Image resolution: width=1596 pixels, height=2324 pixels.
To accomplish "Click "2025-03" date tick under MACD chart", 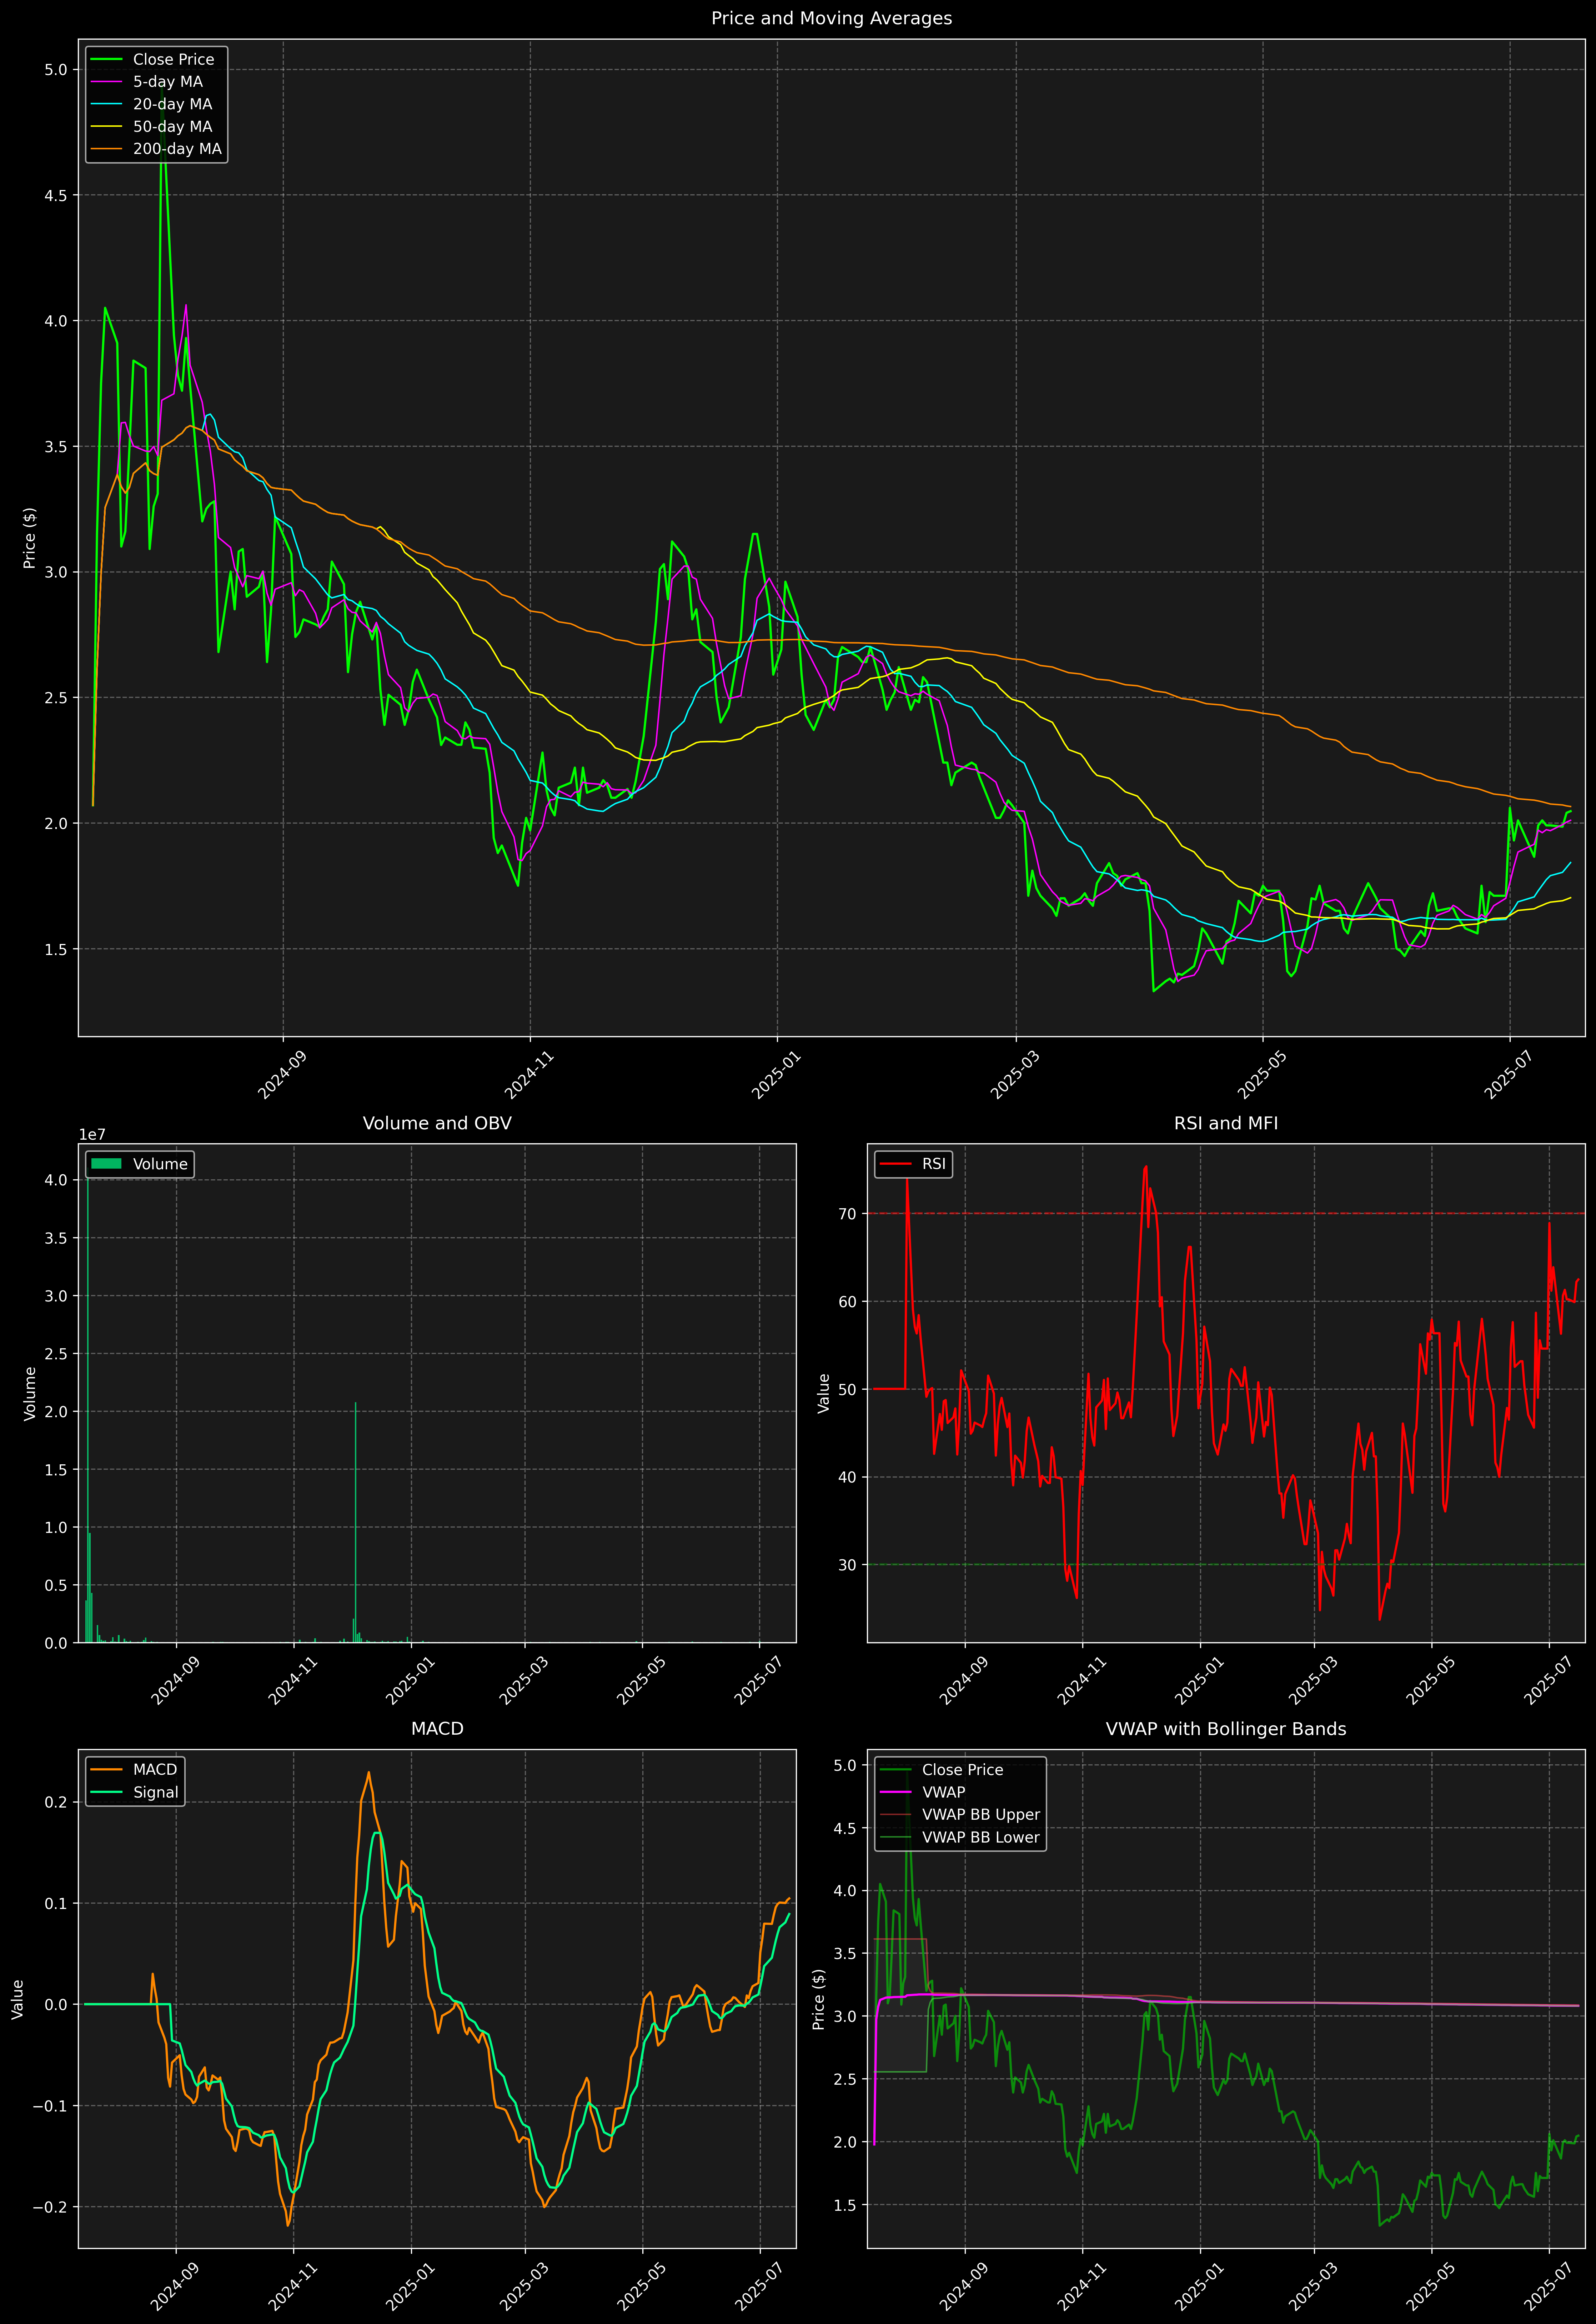I will pyautogui.click(x=524, y=2287).
